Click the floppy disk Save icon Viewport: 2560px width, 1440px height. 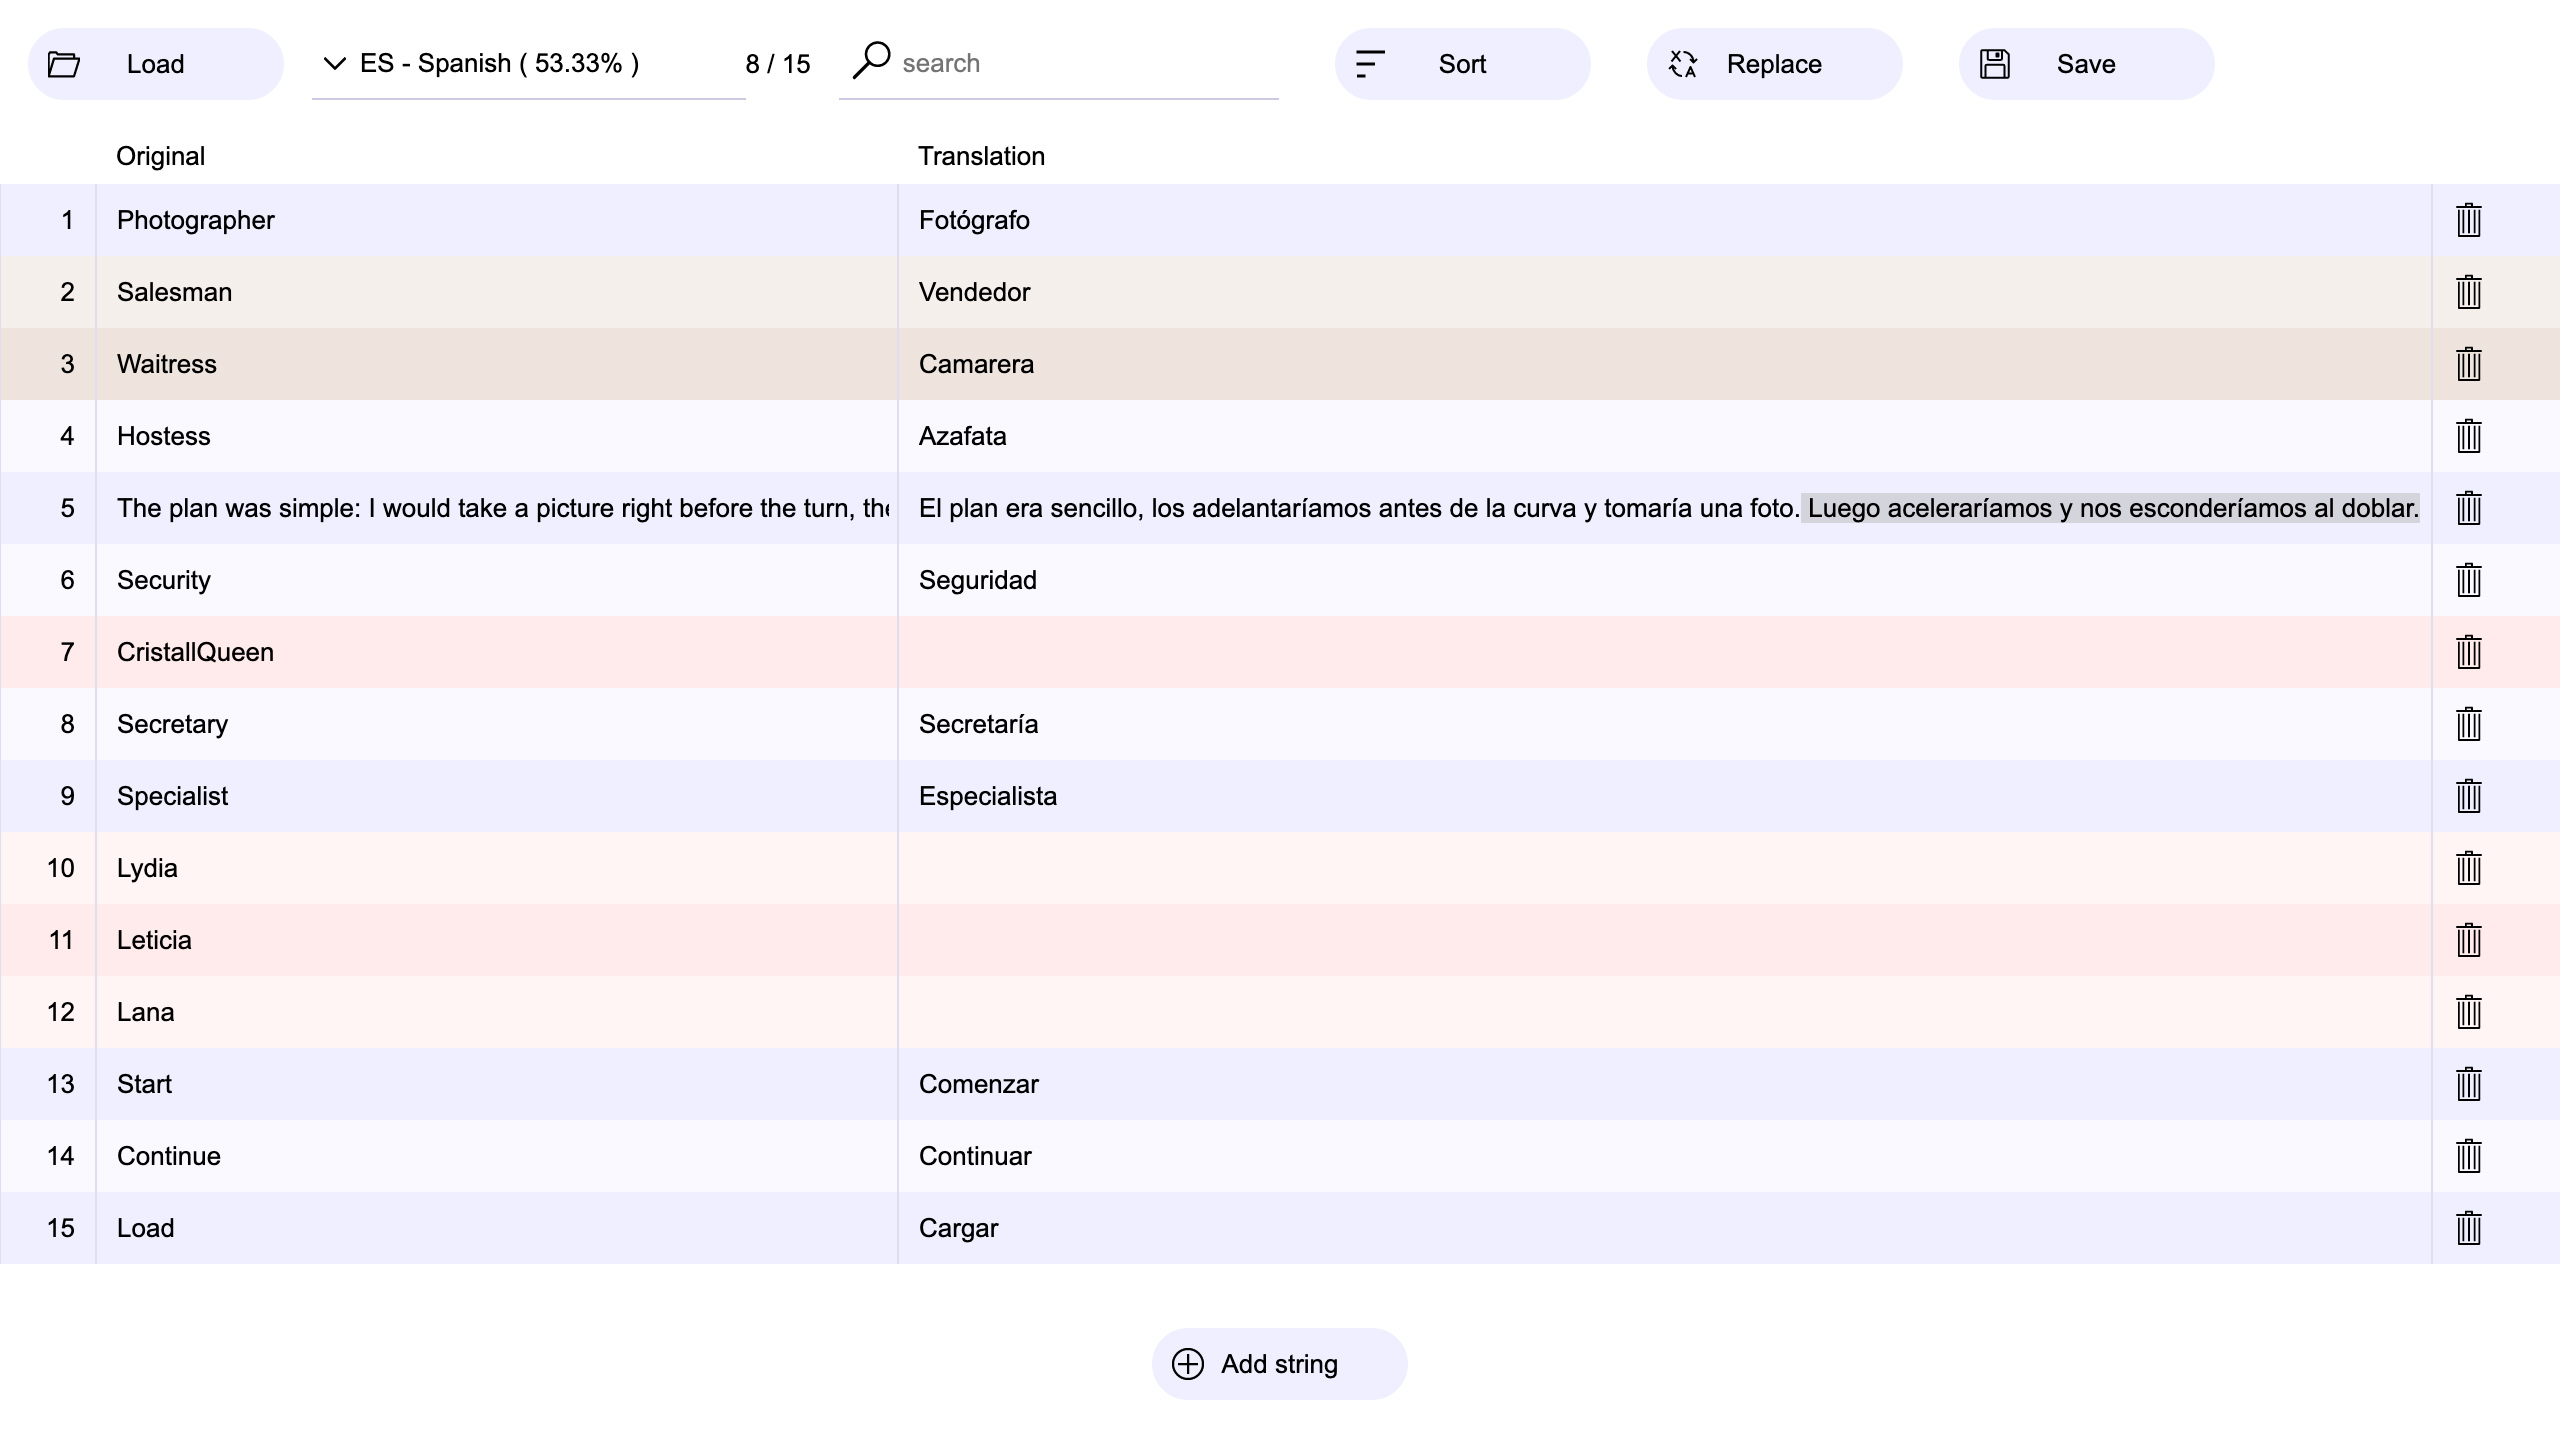click(1995, 64)
